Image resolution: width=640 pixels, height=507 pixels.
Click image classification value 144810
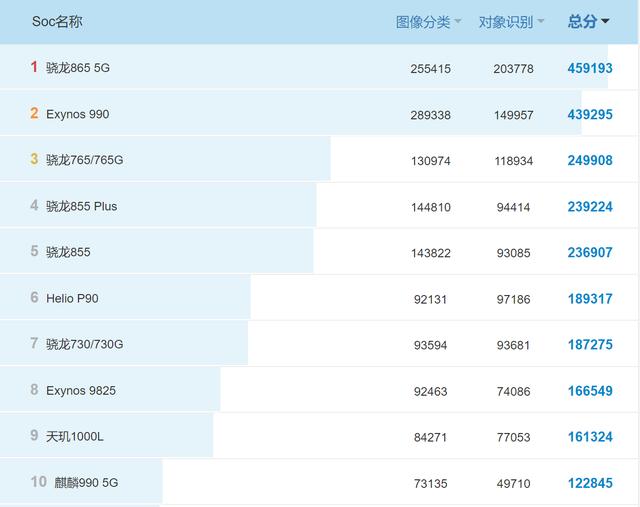pos(431,207)
